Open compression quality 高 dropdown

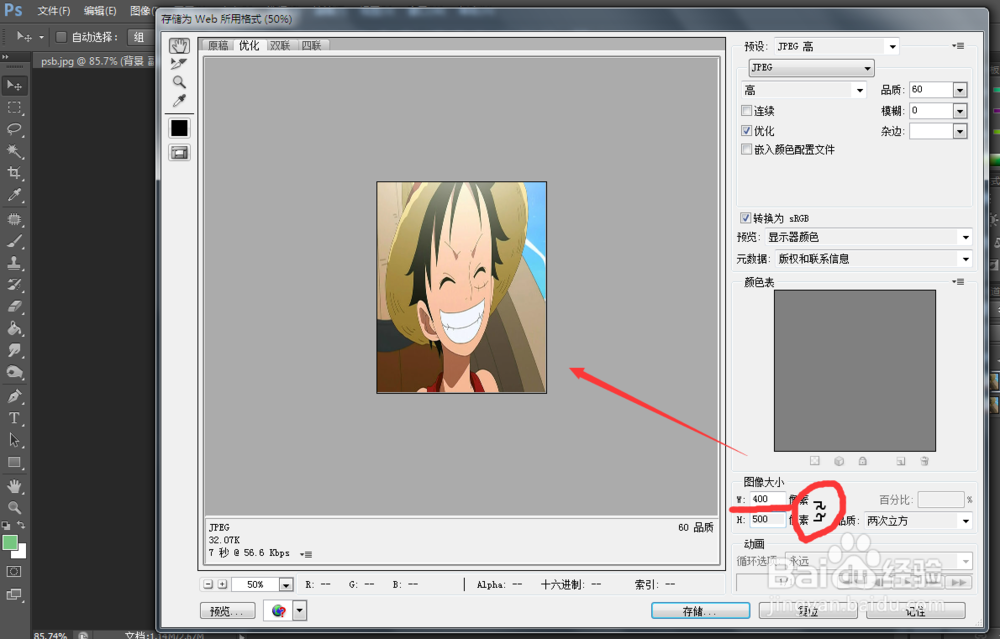pos(804,90)
